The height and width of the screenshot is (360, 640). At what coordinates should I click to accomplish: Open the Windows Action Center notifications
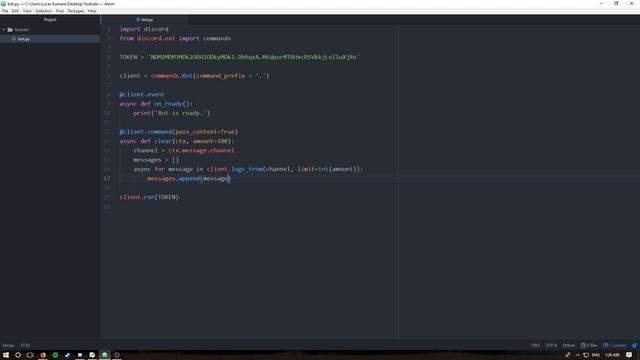coord(629,355)
